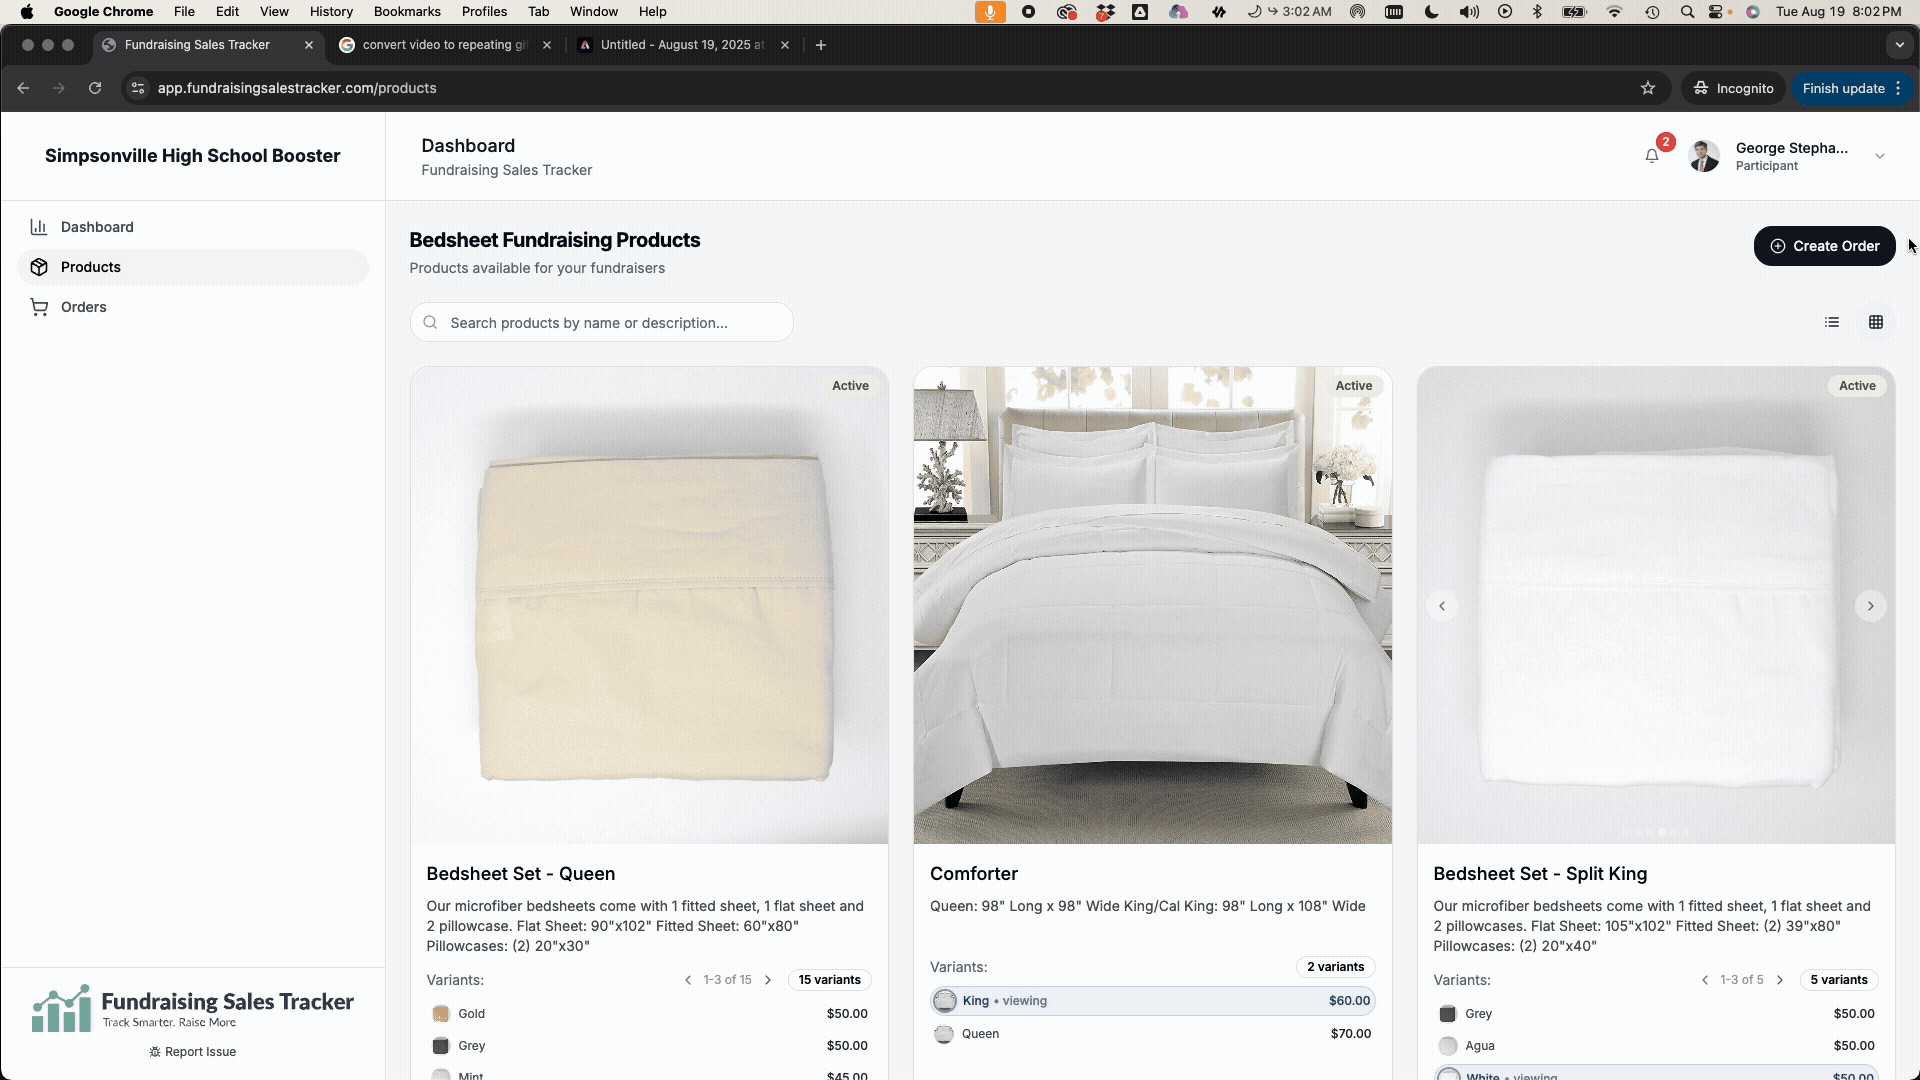The image size is (1920, 1080).
Task: Show next image of Split King product
Action: tap(1870, 606)
